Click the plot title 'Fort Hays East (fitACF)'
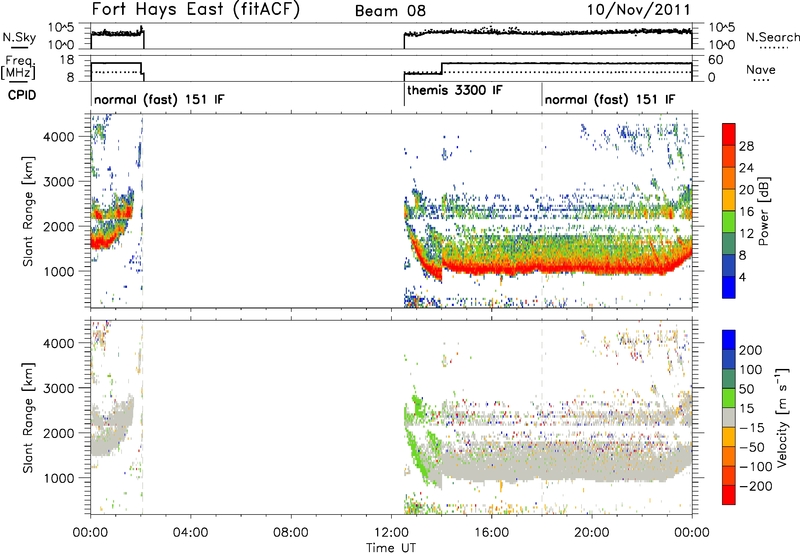The image size is (800, 554). coord(195,10)
